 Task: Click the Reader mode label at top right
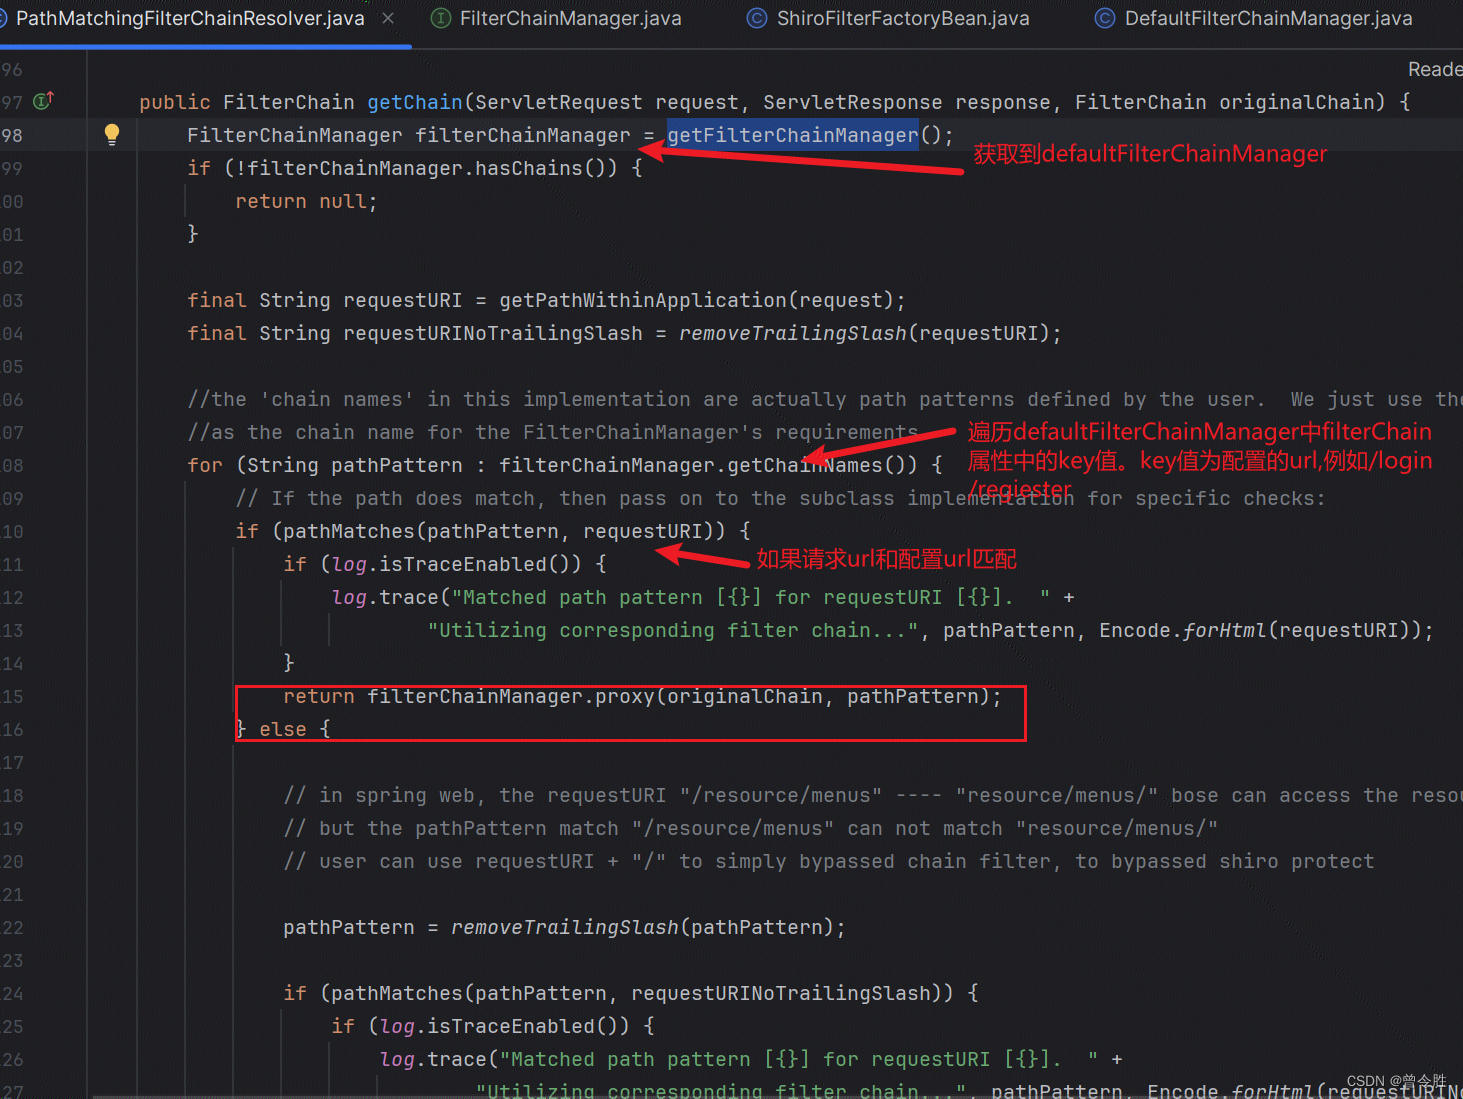(x=1434, y=69)
